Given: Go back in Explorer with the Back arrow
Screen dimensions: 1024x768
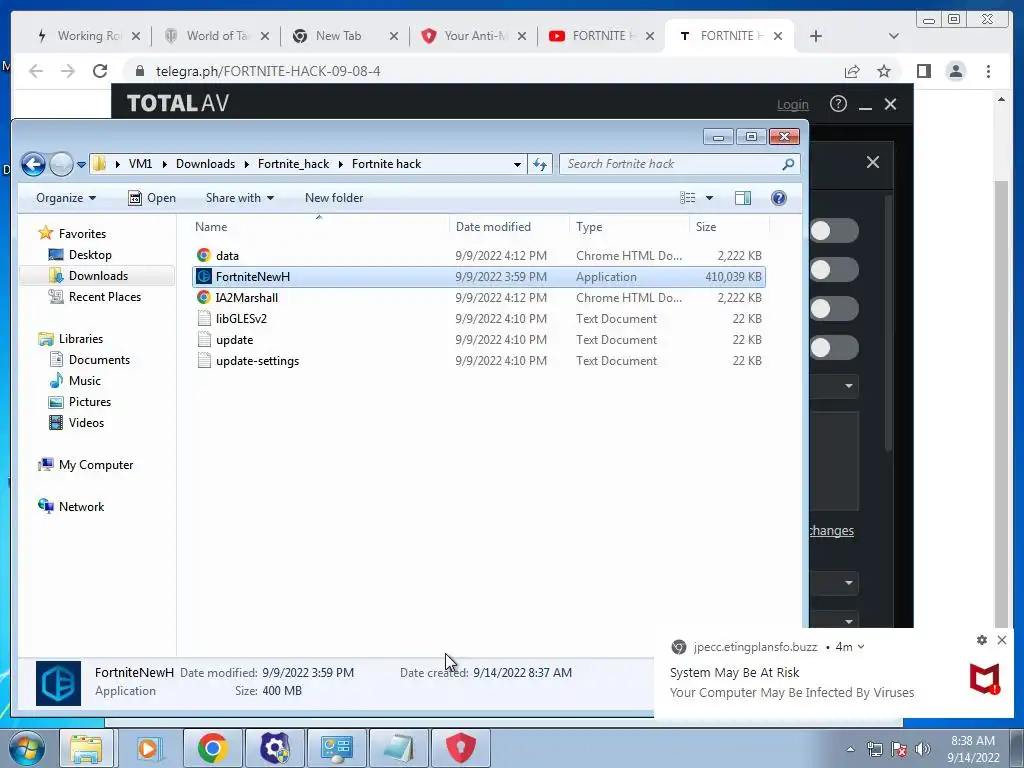Looking at the screenshot, I should [33, 164].
